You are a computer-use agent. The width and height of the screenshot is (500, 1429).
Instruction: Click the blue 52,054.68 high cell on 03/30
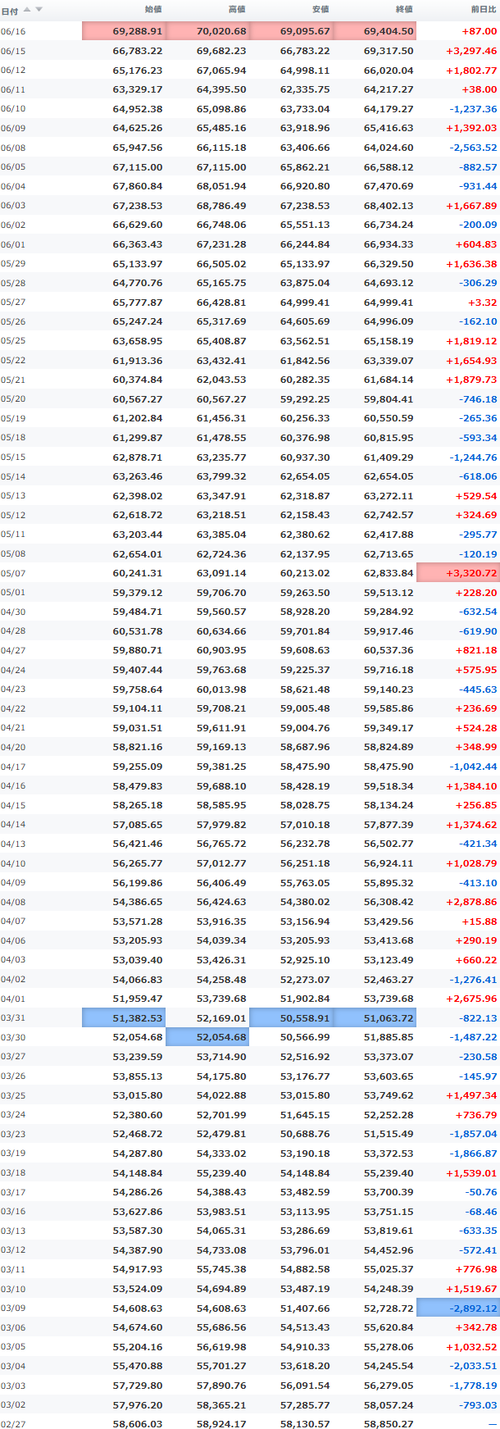pos(207,1036)
